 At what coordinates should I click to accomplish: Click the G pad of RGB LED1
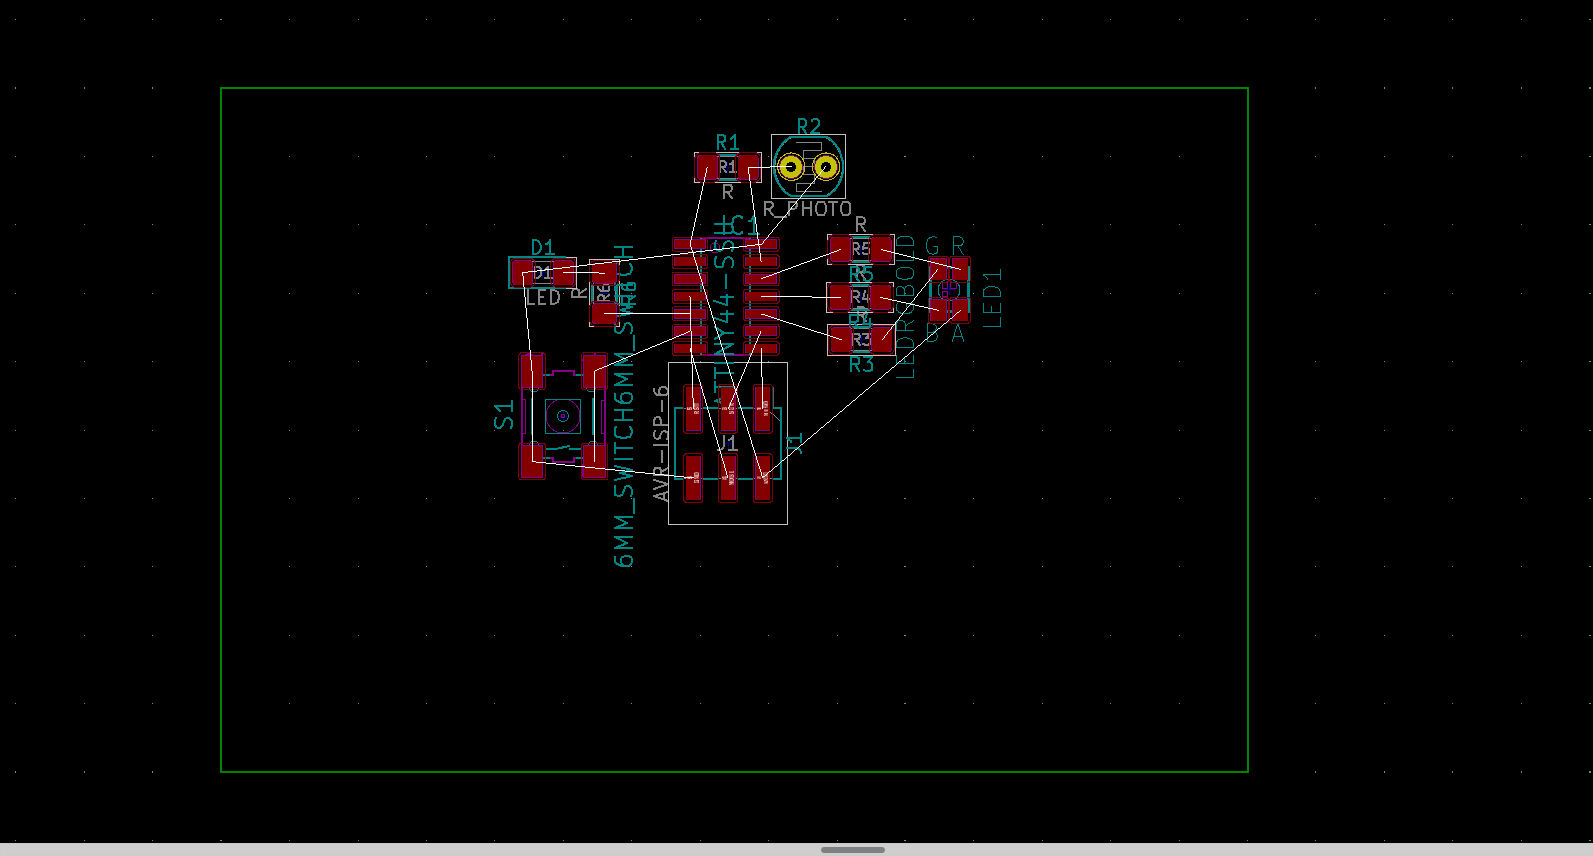click(x=938, y=268)
